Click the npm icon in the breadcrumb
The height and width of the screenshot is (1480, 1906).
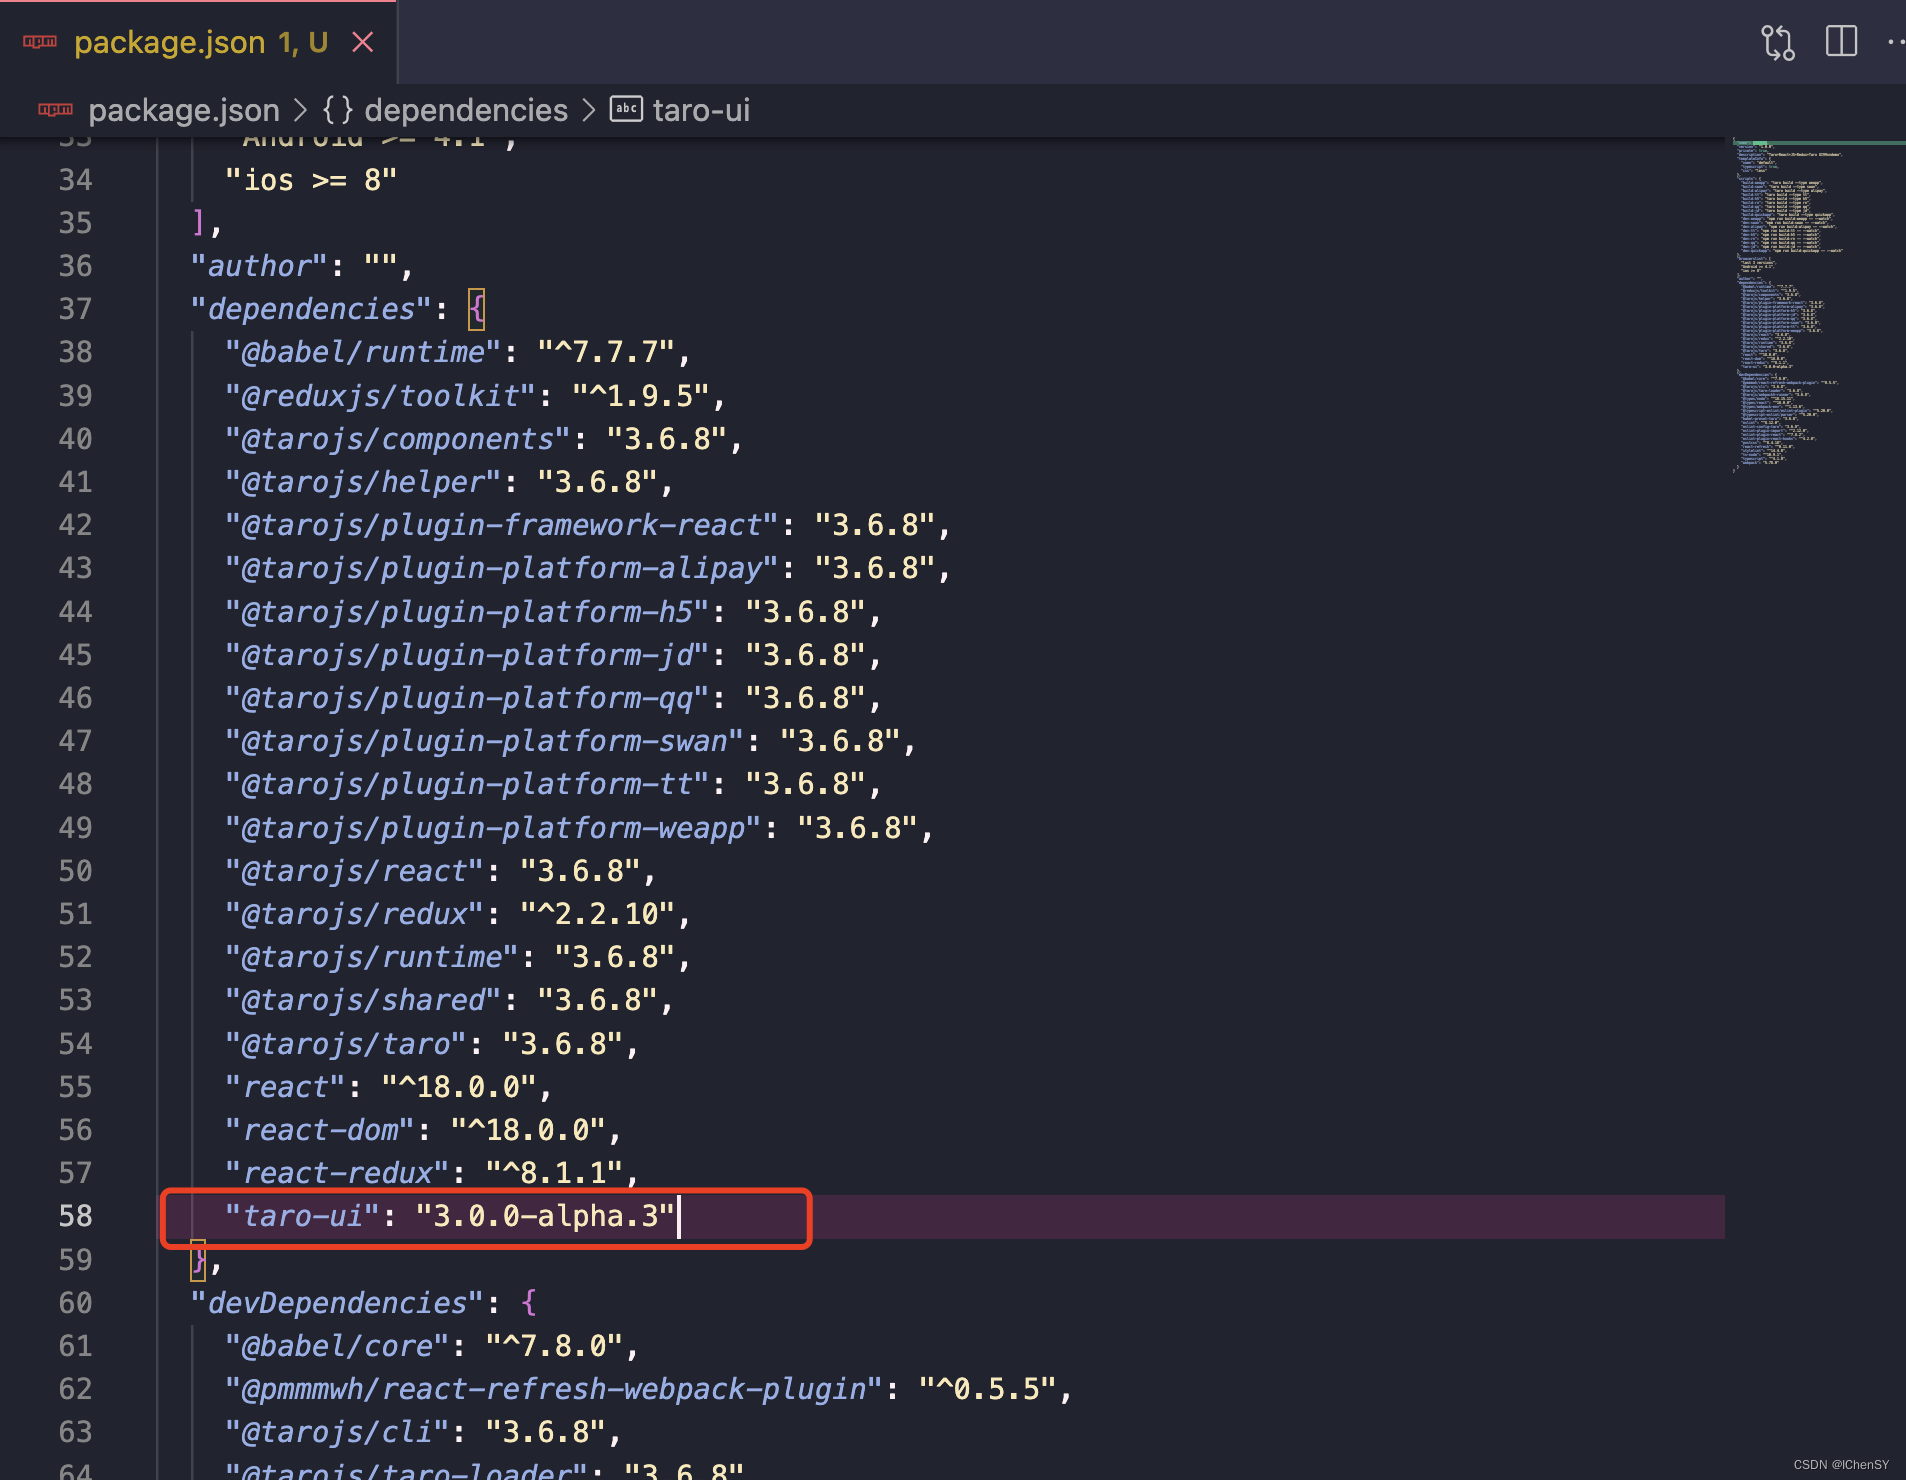tap(56, 110)
